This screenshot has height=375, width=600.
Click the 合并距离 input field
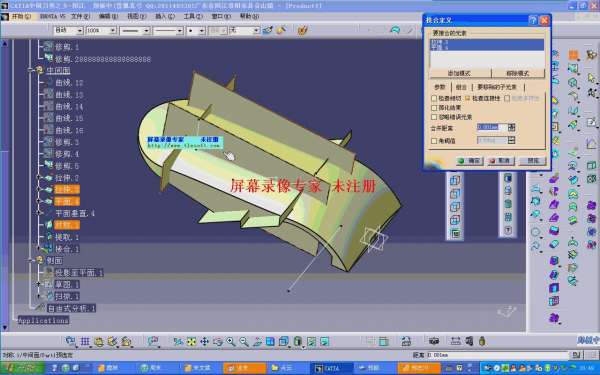click(x=492, y=127)
